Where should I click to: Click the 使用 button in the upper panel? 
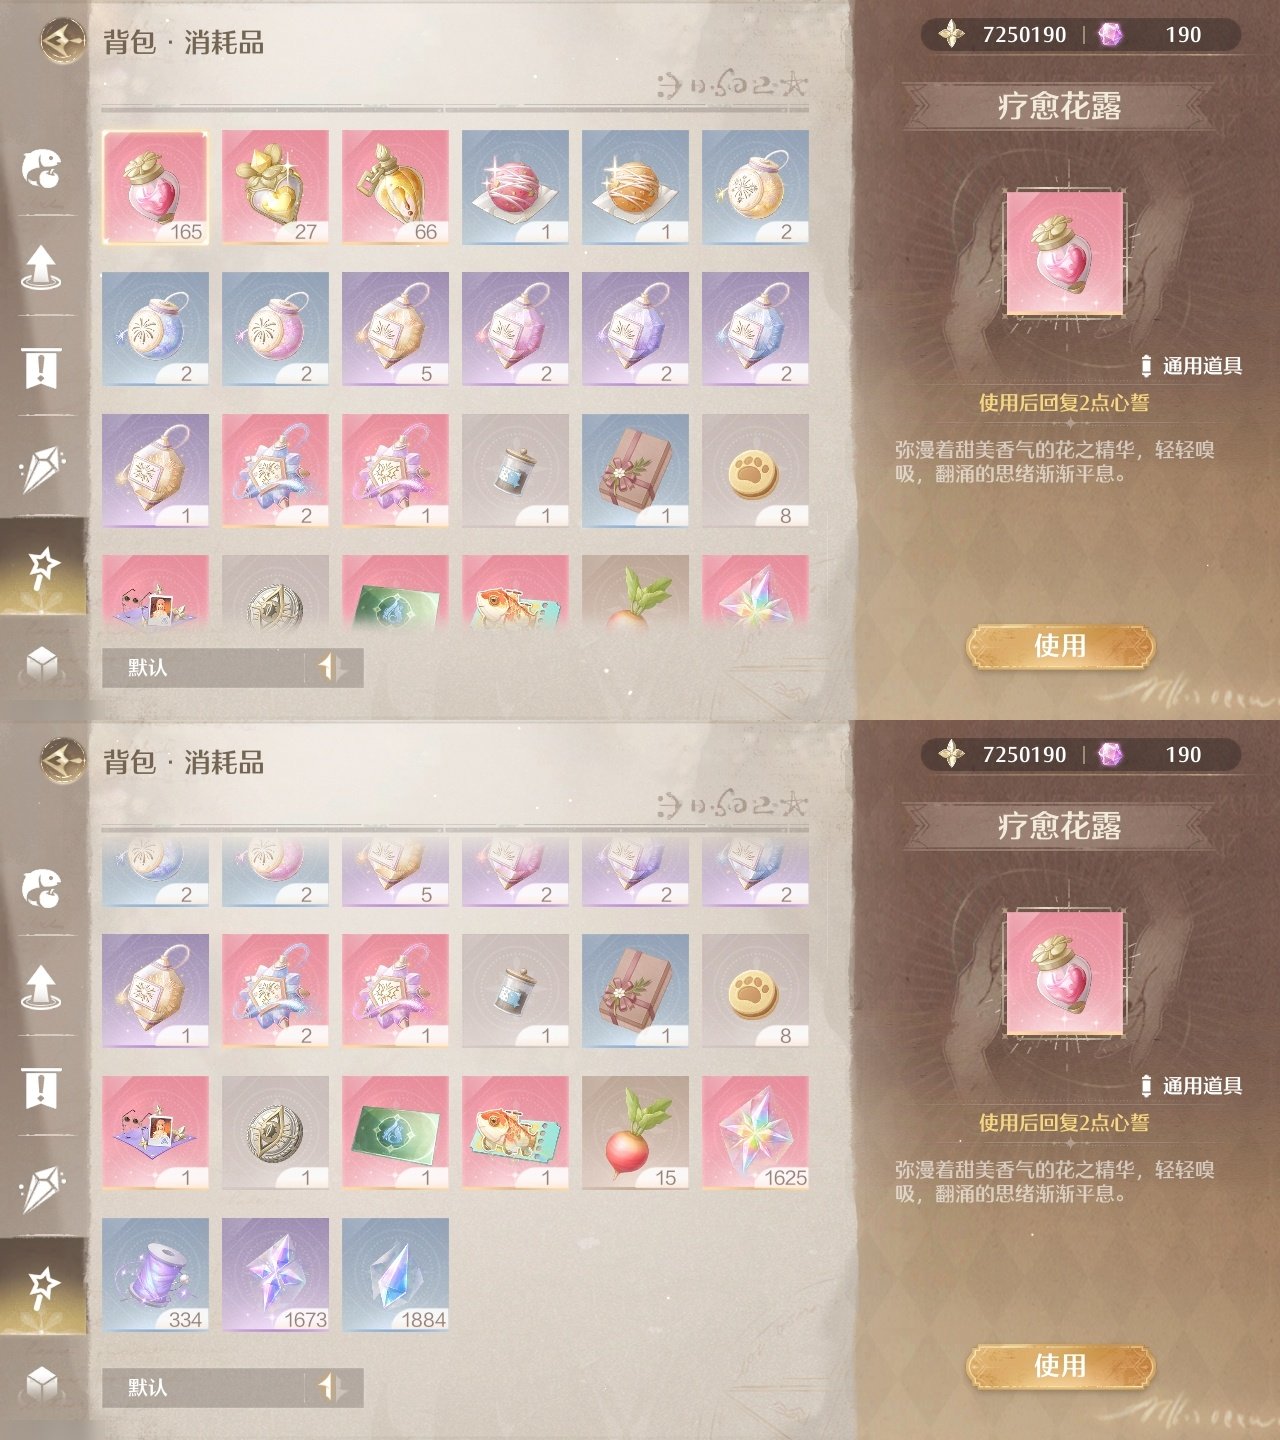(x=1060, y=646)
